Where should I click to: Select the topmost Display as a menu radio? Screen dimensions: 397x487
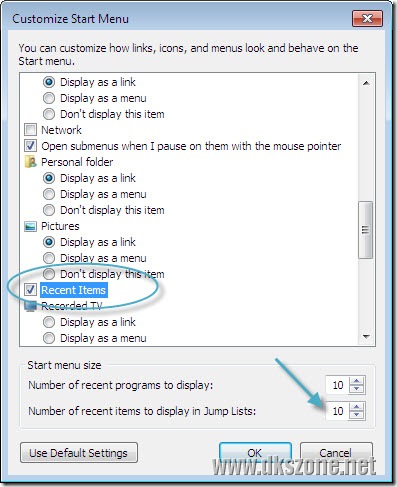[49, 98]
